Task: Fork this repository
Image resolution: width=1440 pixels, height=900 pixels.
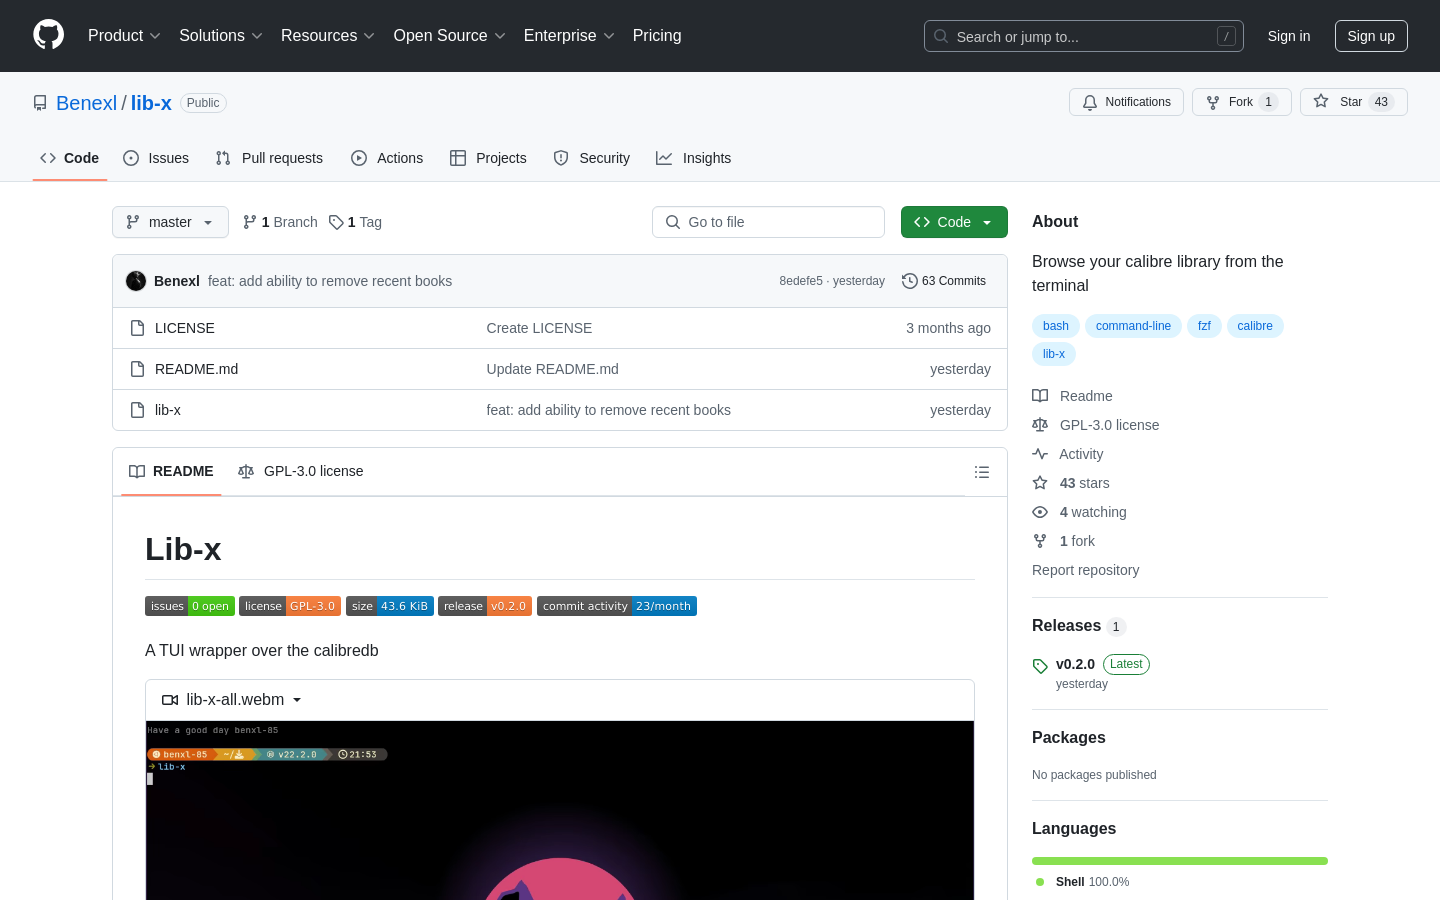Action: 1241,102
